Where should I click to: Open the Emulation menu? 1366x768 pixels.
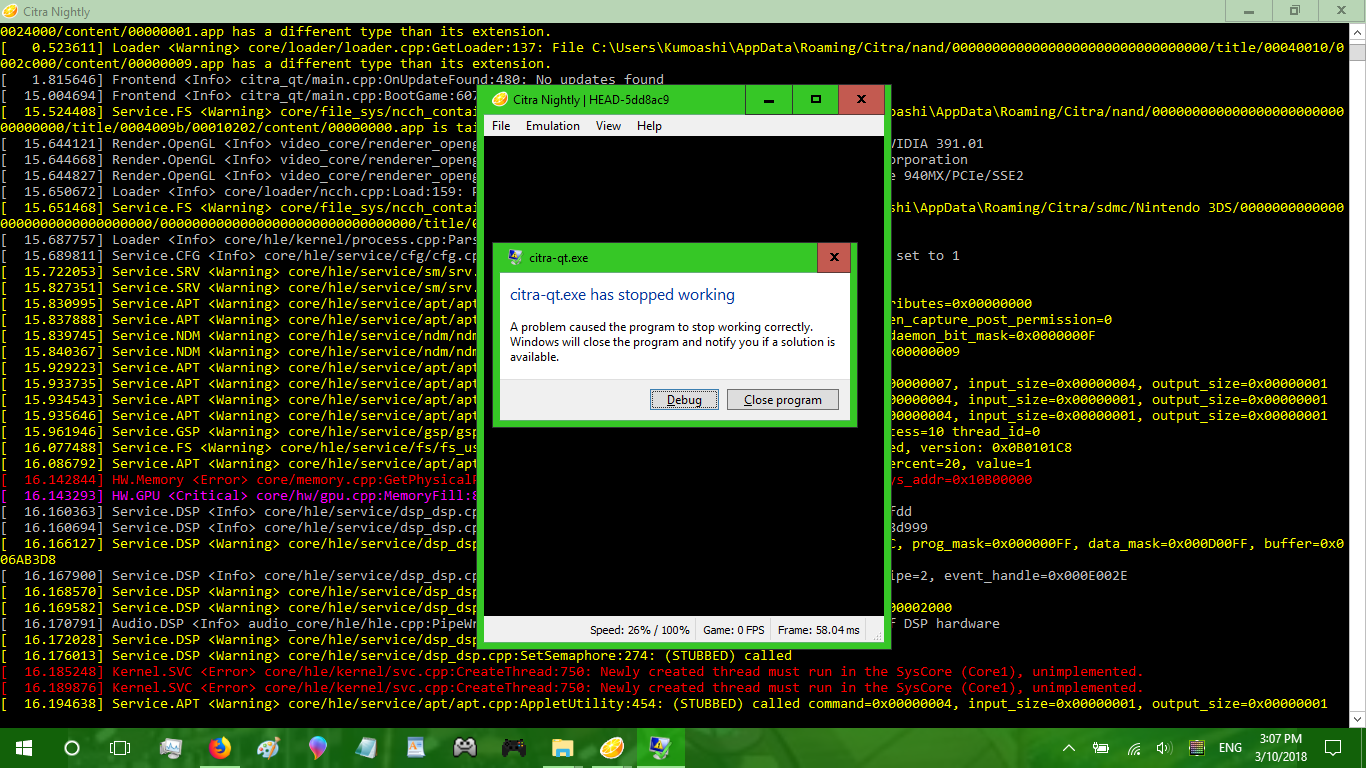553,126
